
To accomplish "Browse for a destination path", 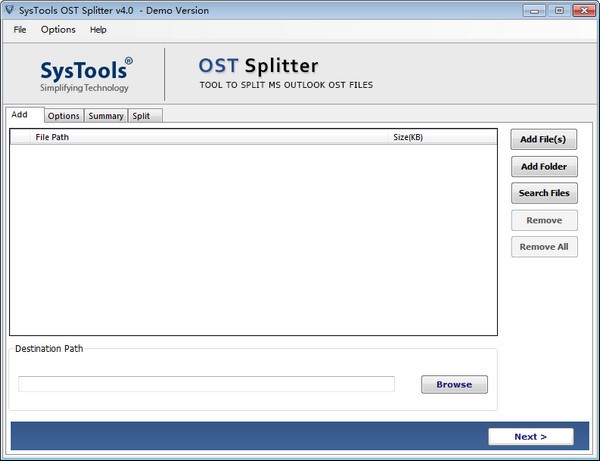I will [454, 384].
